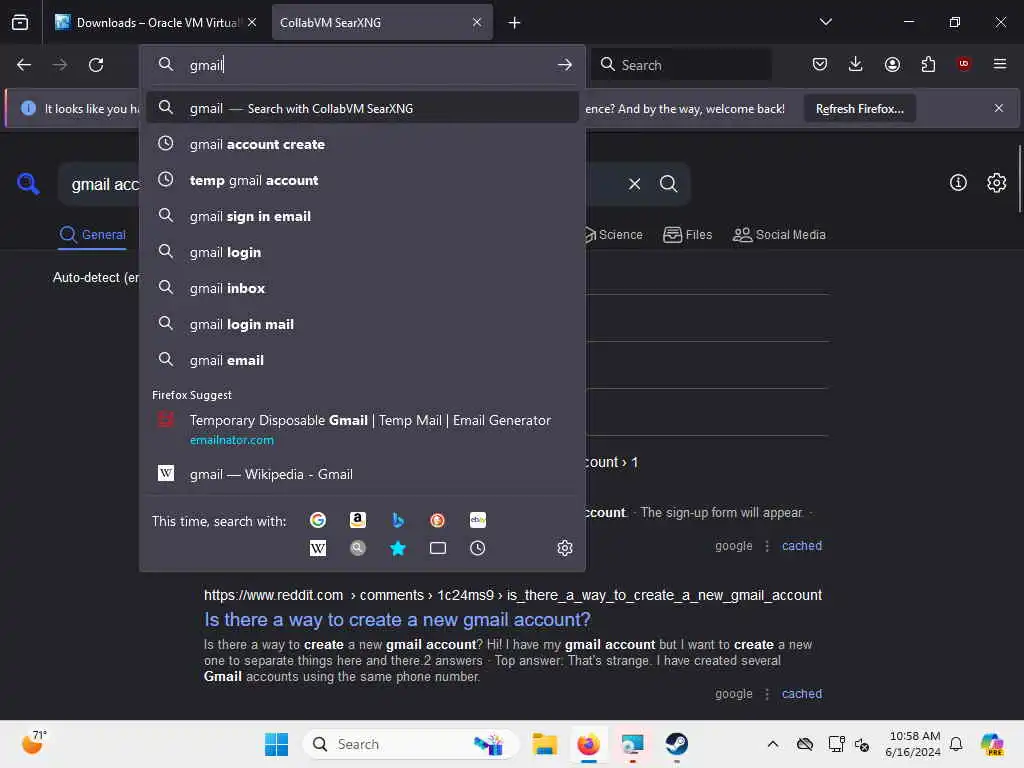Search this time with DuckDuckGo

pos(438,520)
